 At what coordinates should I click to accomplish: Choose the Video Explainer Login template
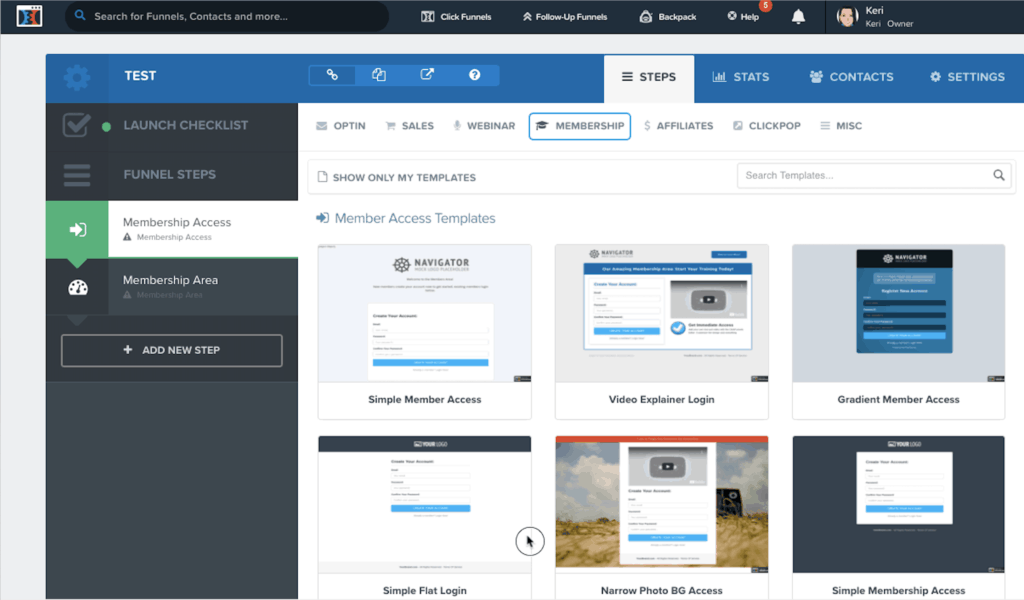(661, 330)
